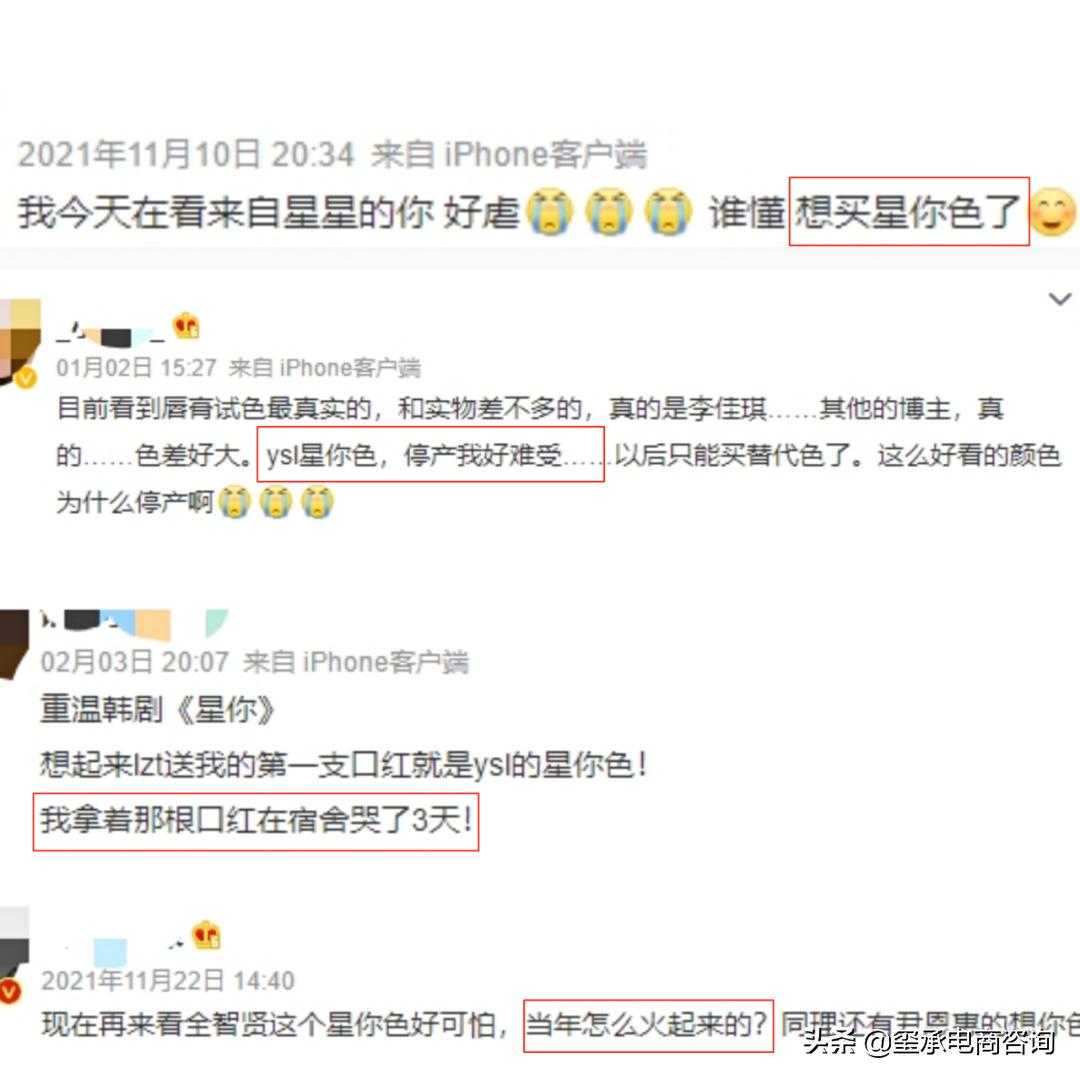1080x1080 pixels.
Task: Click the third crying emoji after 好虐
Action: pos(667,211)
